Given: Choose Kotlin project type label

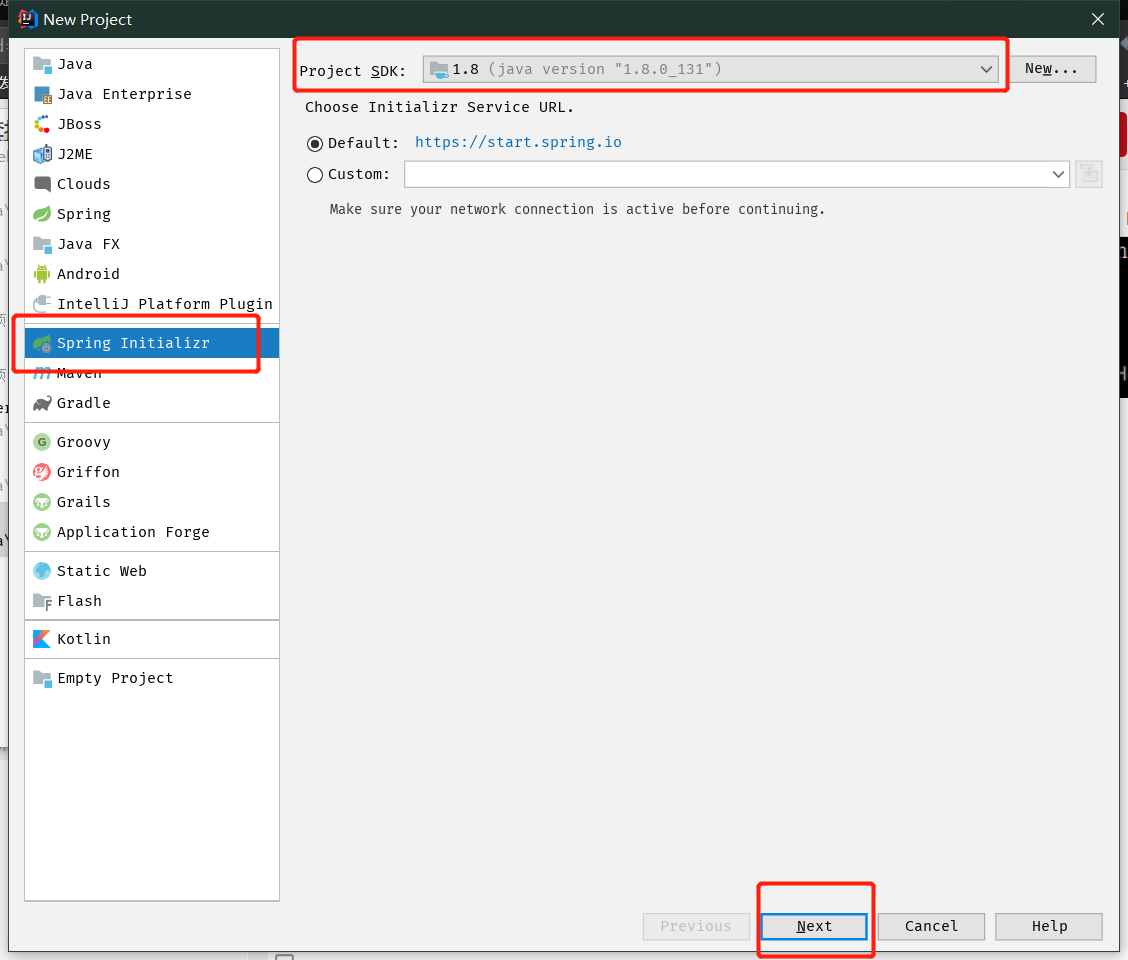Looking at the screenshot, I should (x=83, y=639).
